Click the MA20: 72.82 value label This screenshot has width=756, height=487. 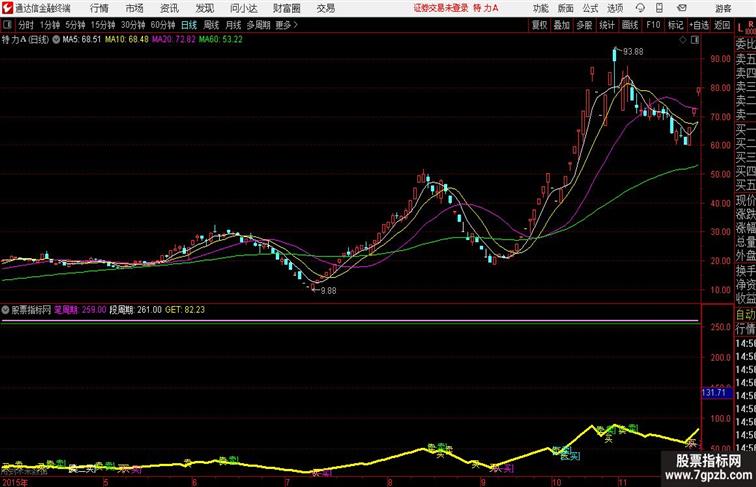174,40
